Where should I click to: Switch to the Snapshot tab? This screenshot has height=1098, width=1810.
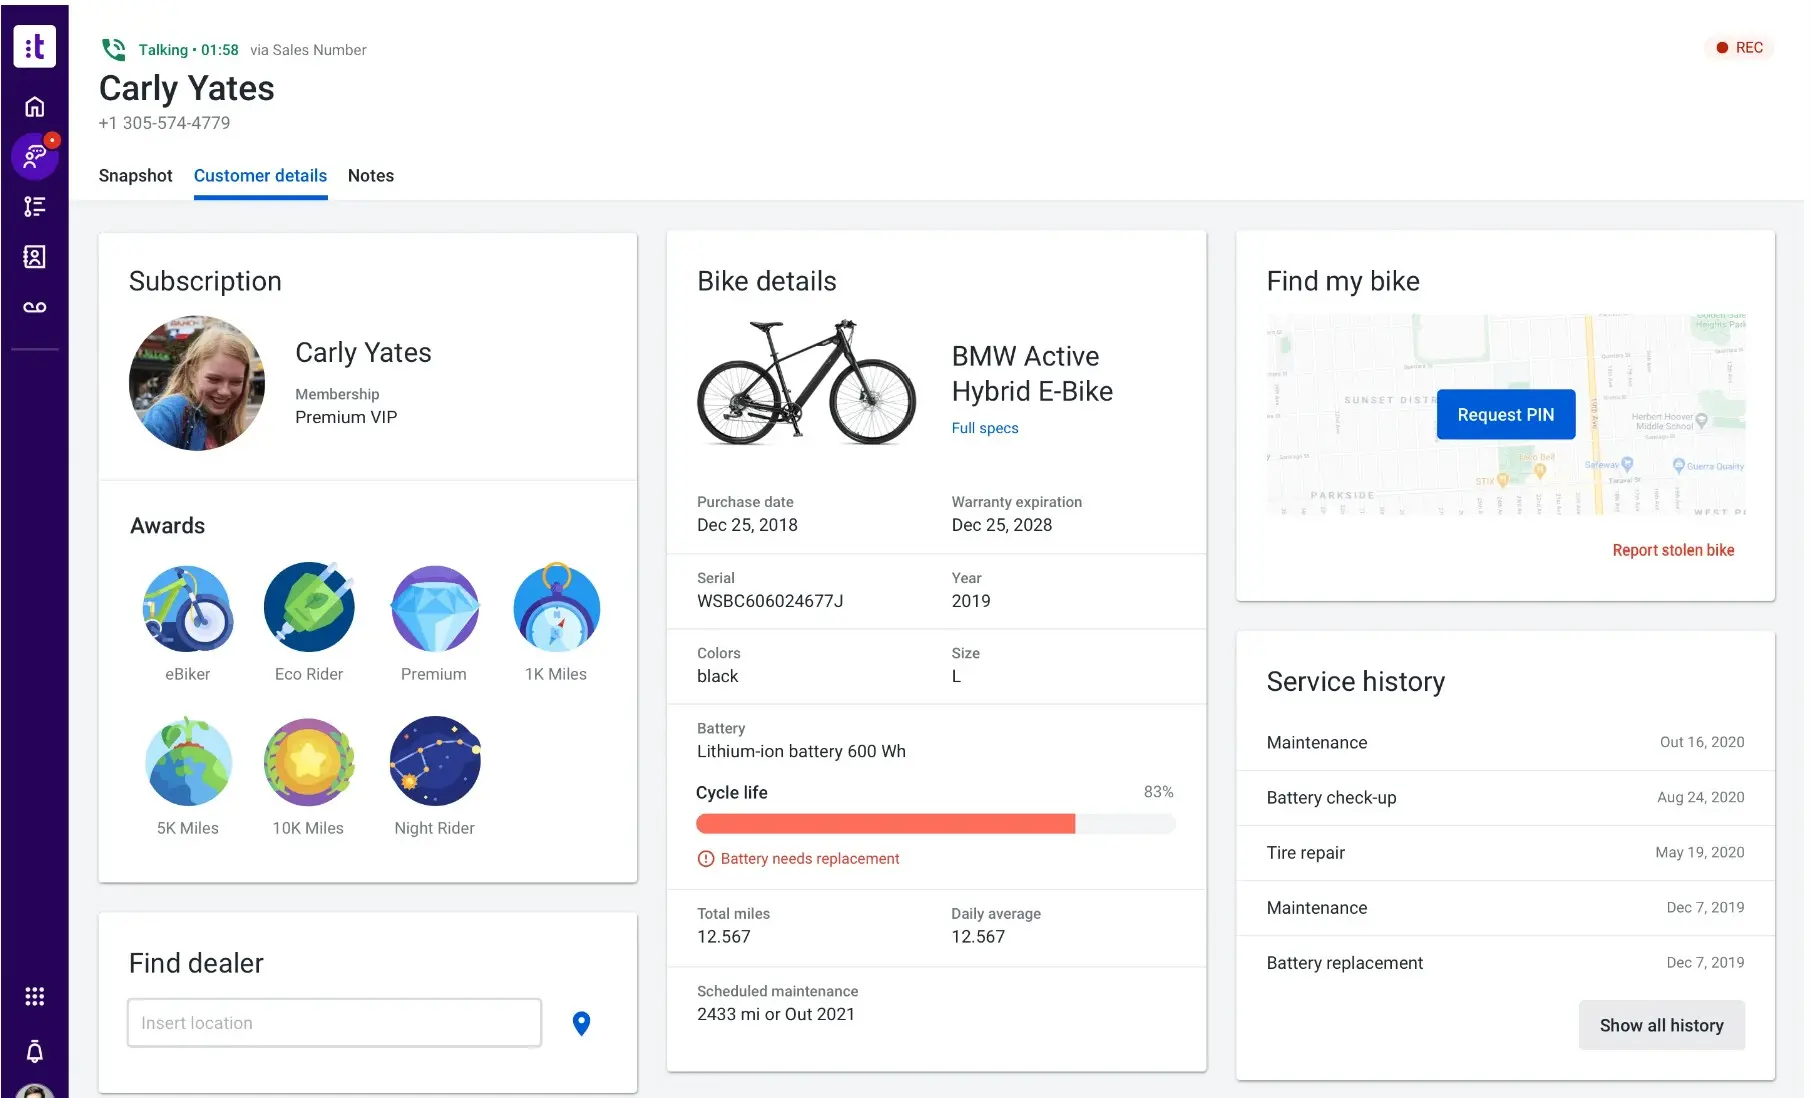click(x=135, y=175)
